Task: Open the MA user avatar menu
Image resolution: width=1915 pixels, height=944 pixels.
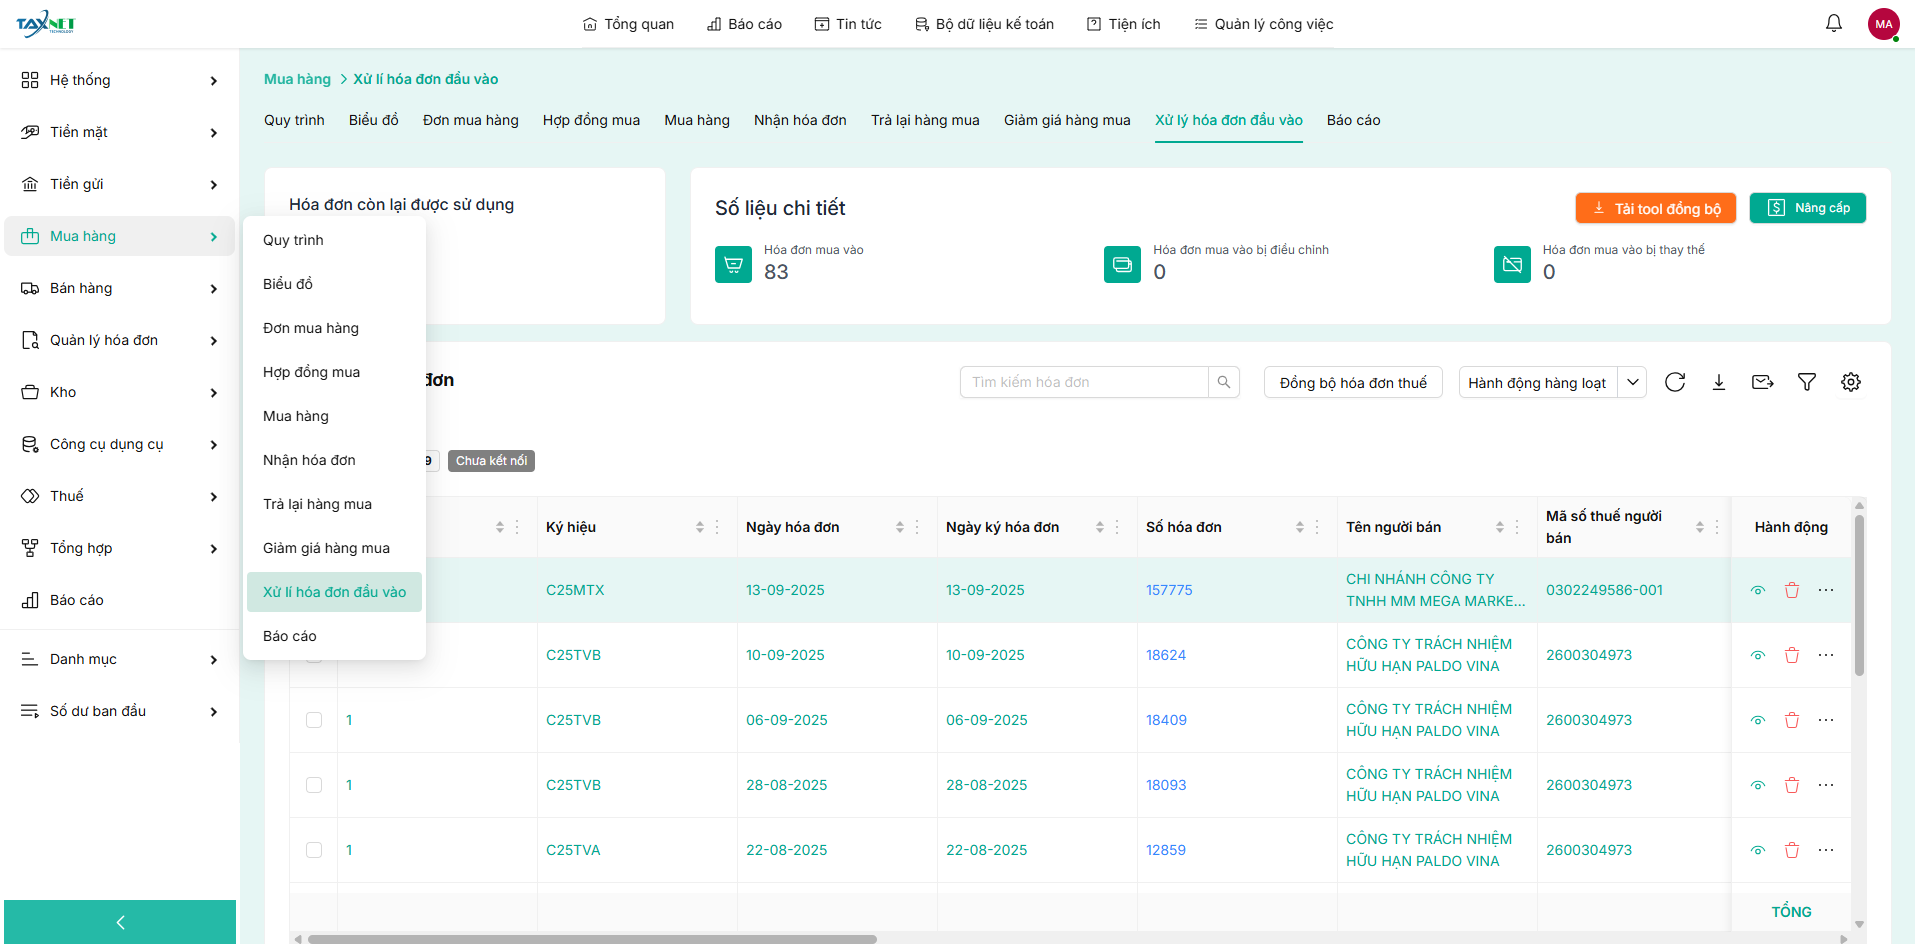Action: pos(1884,24)
